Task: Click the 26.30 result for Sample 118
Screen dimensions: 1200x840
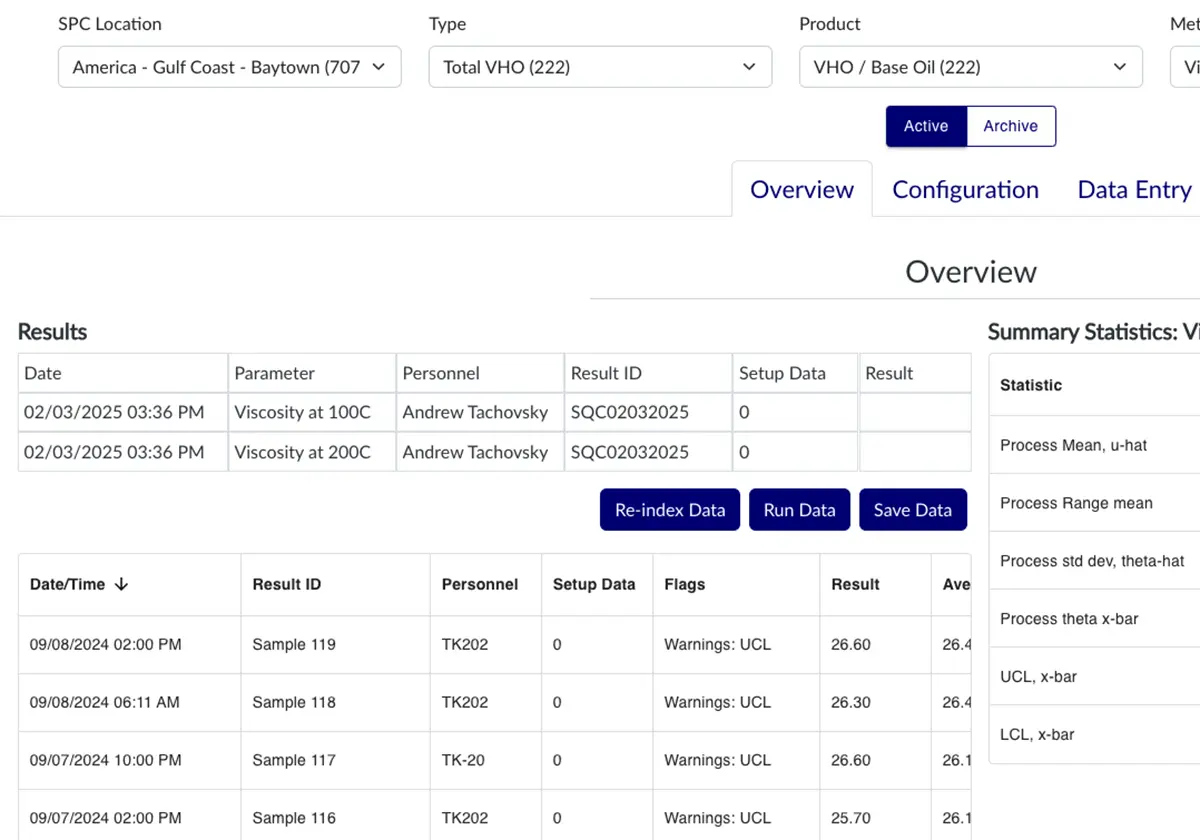Action: (x=851, y=703)
